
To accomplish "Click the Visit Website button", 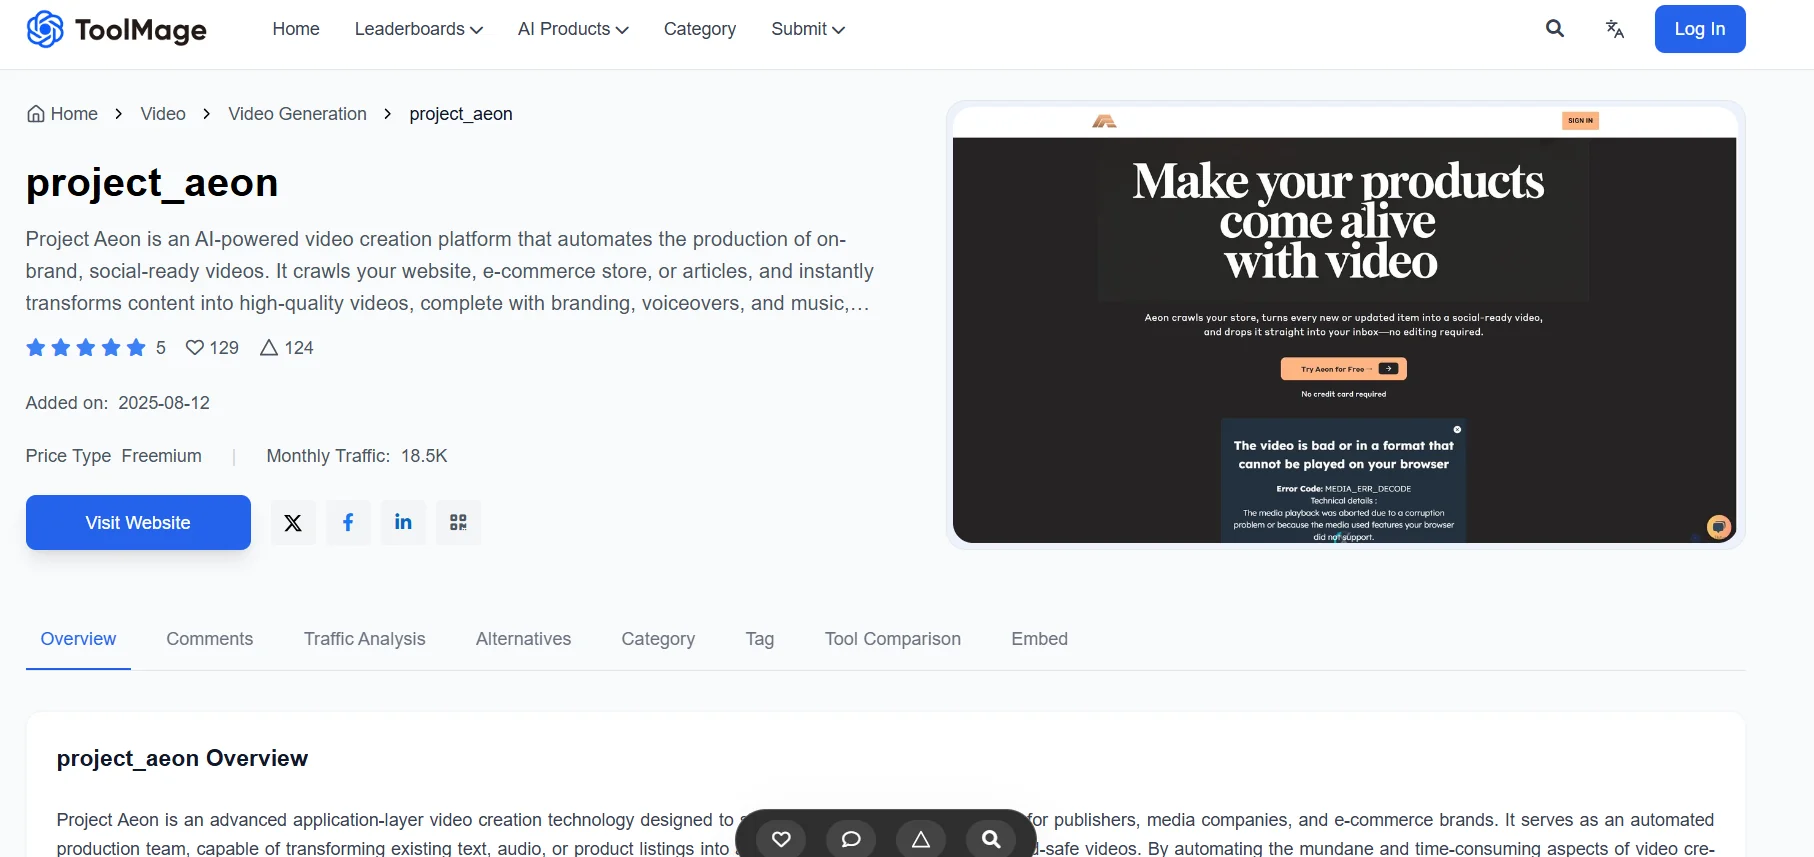I will [138, 523].
